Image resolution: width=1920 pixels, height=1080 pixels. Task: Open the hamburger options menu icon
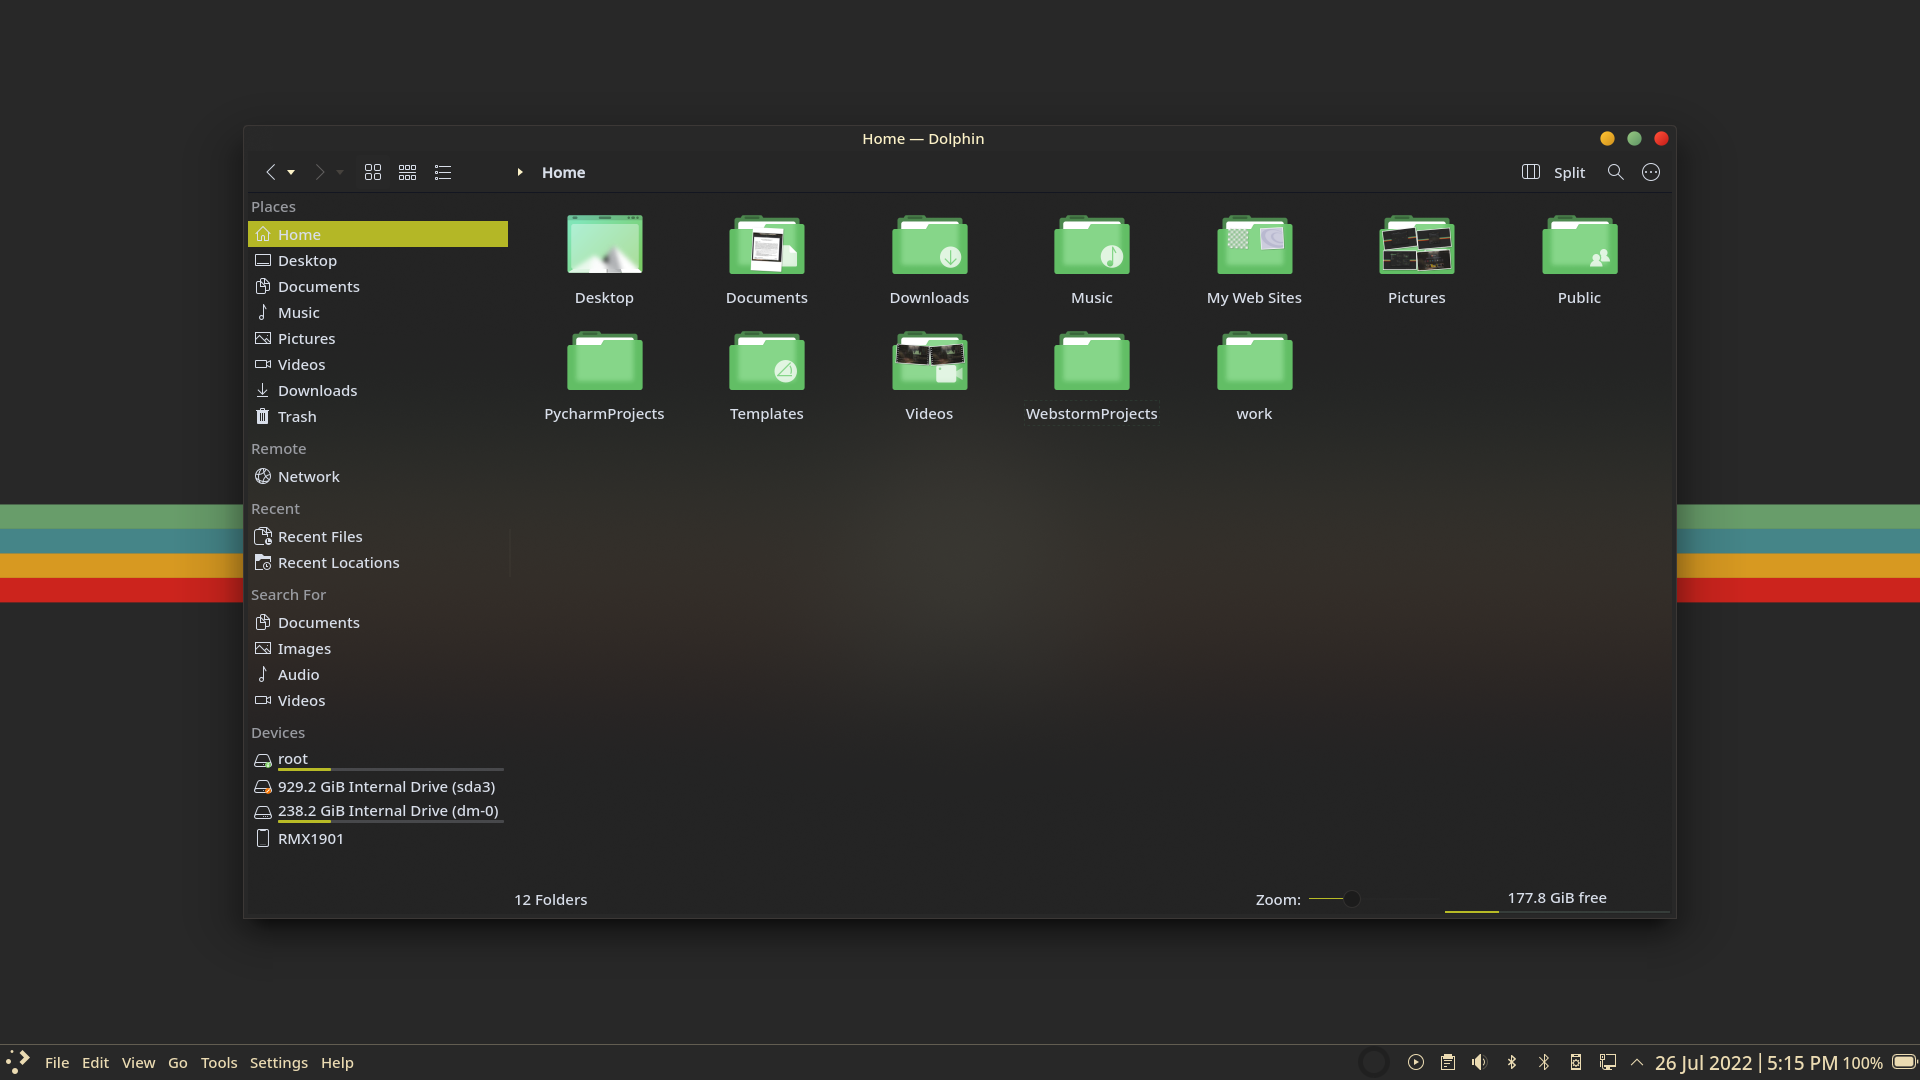point(1651,172)
